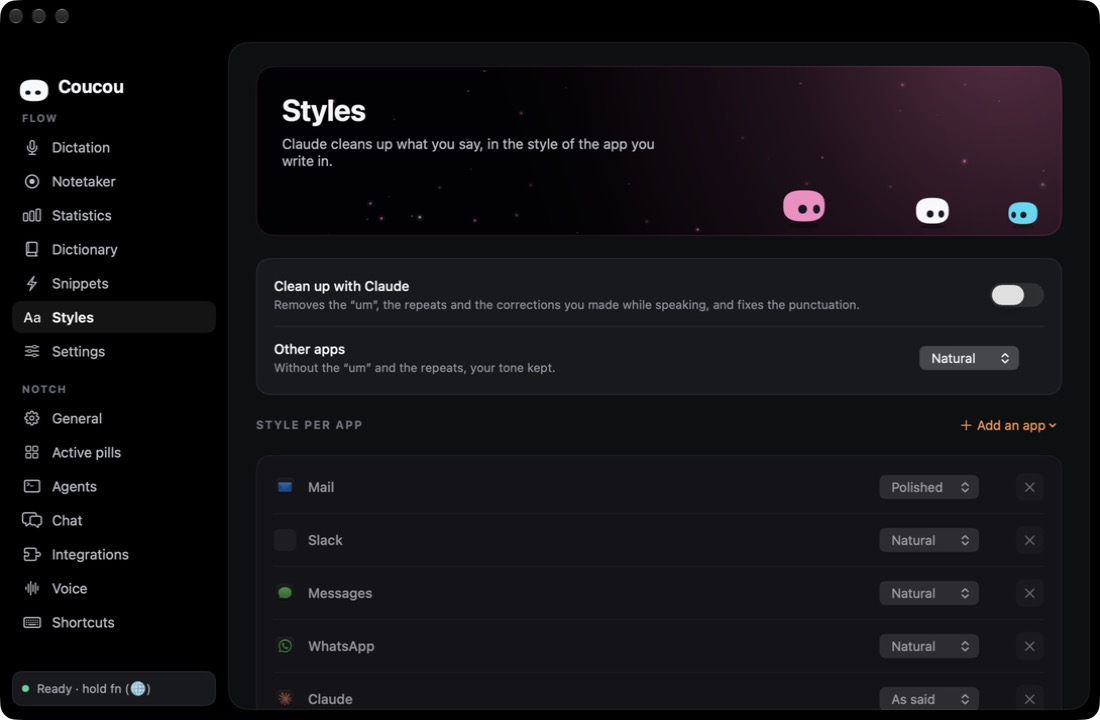Click the white mascot in the banner
1100x720 pixels.
tap(932, 211)
